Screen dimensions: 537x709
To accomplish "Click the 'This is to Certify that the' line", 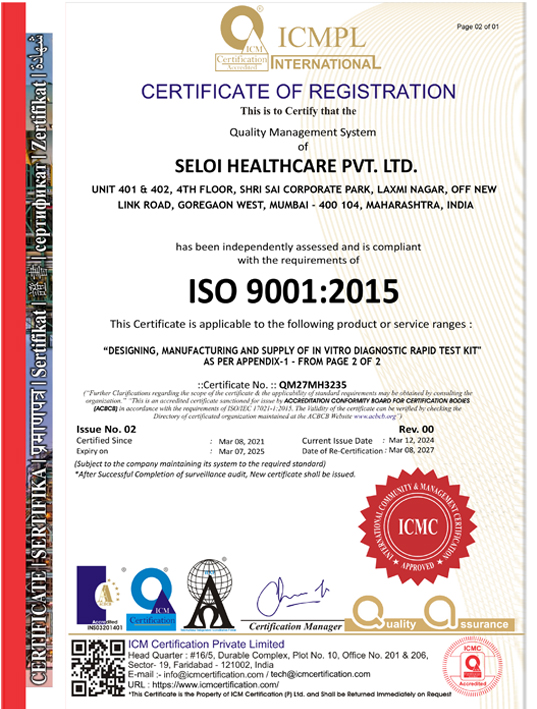I will (x=298, y=111).
